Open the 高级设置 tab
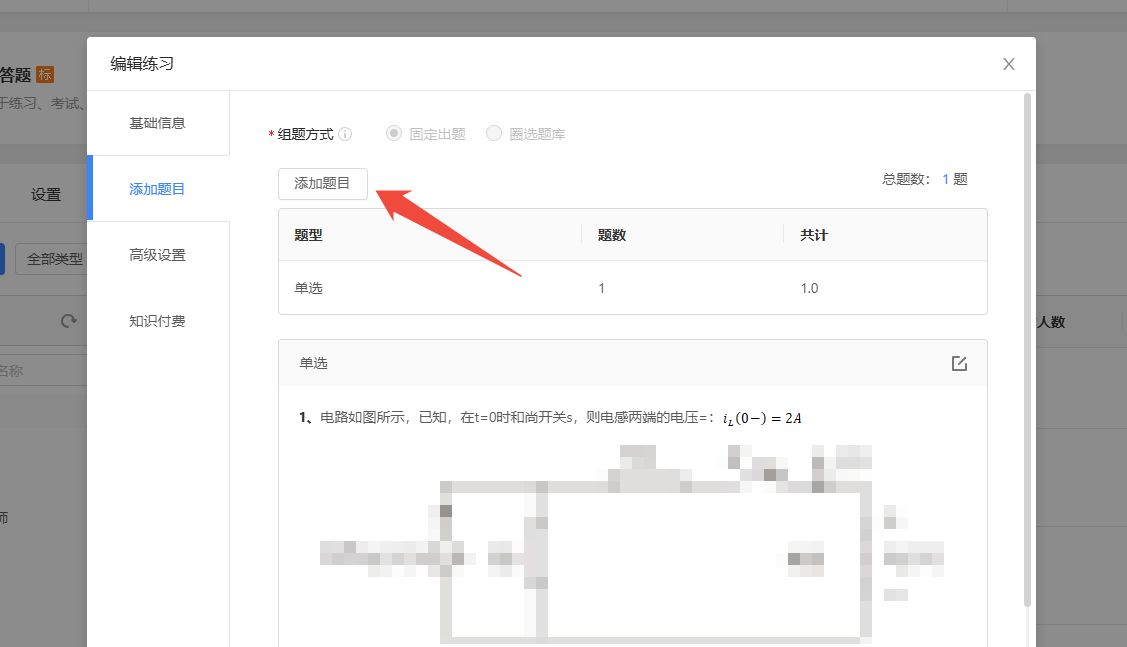 [157, 255]
